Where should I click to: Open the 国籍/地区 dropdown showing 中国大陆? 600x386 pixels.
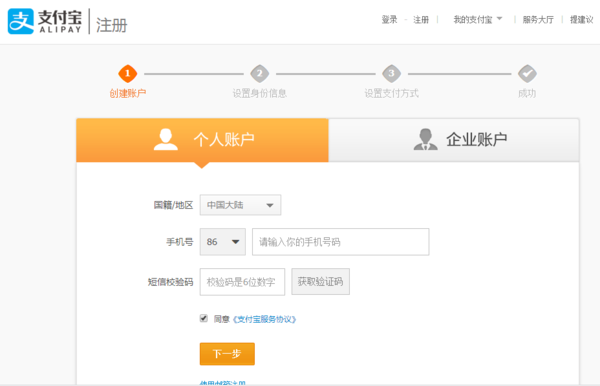240,205
